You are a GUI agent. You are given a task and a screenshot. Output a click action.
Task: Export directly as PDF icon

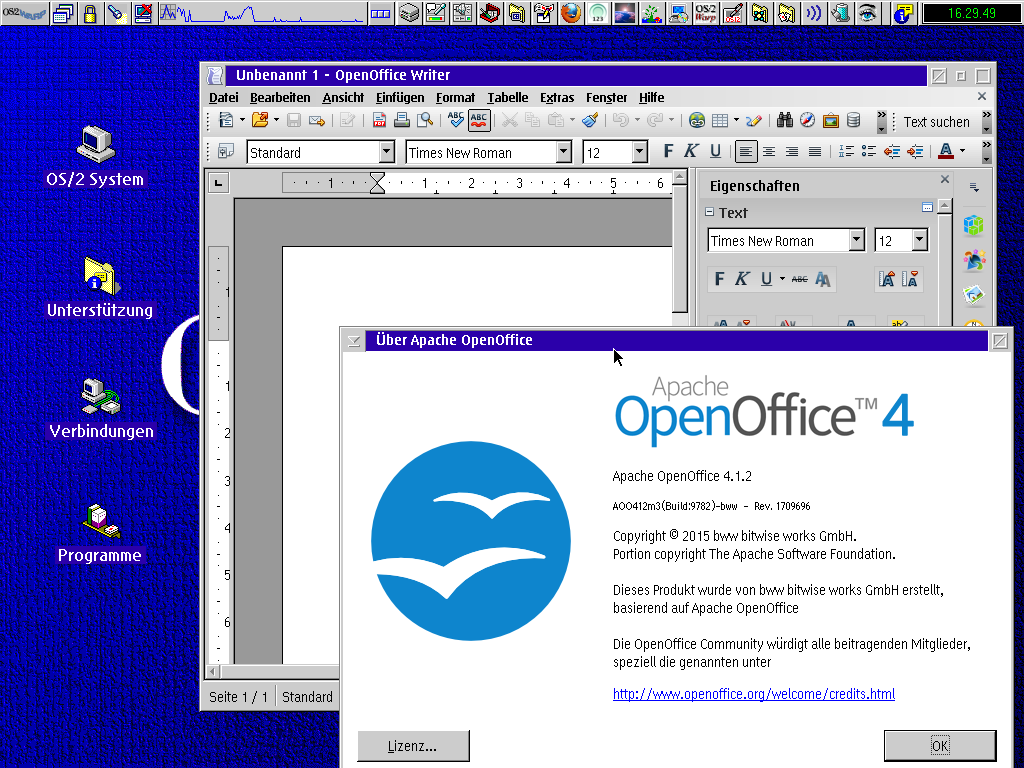379,120
